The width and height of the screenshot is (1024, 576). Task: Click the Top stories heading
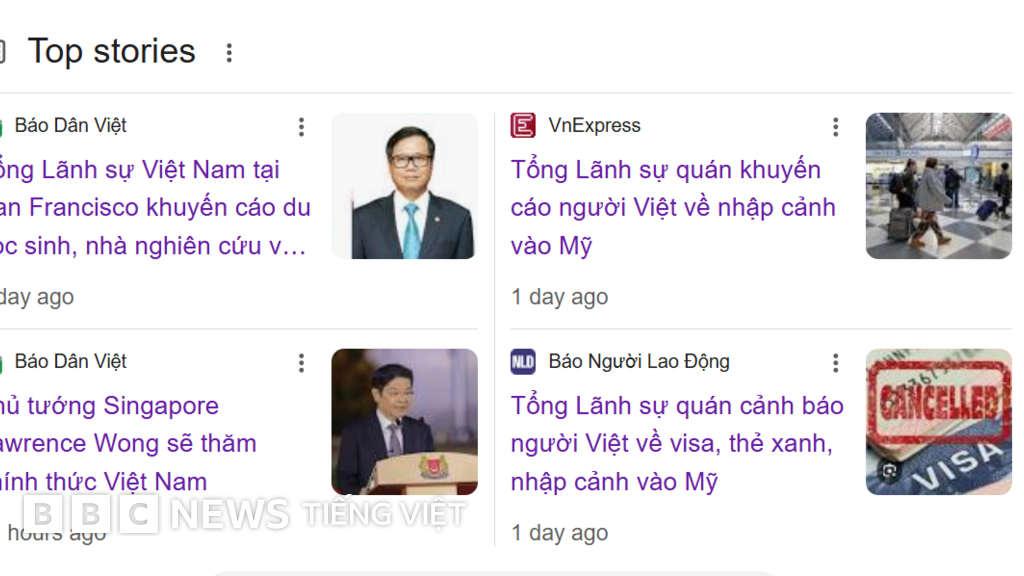tap(112, 51)
